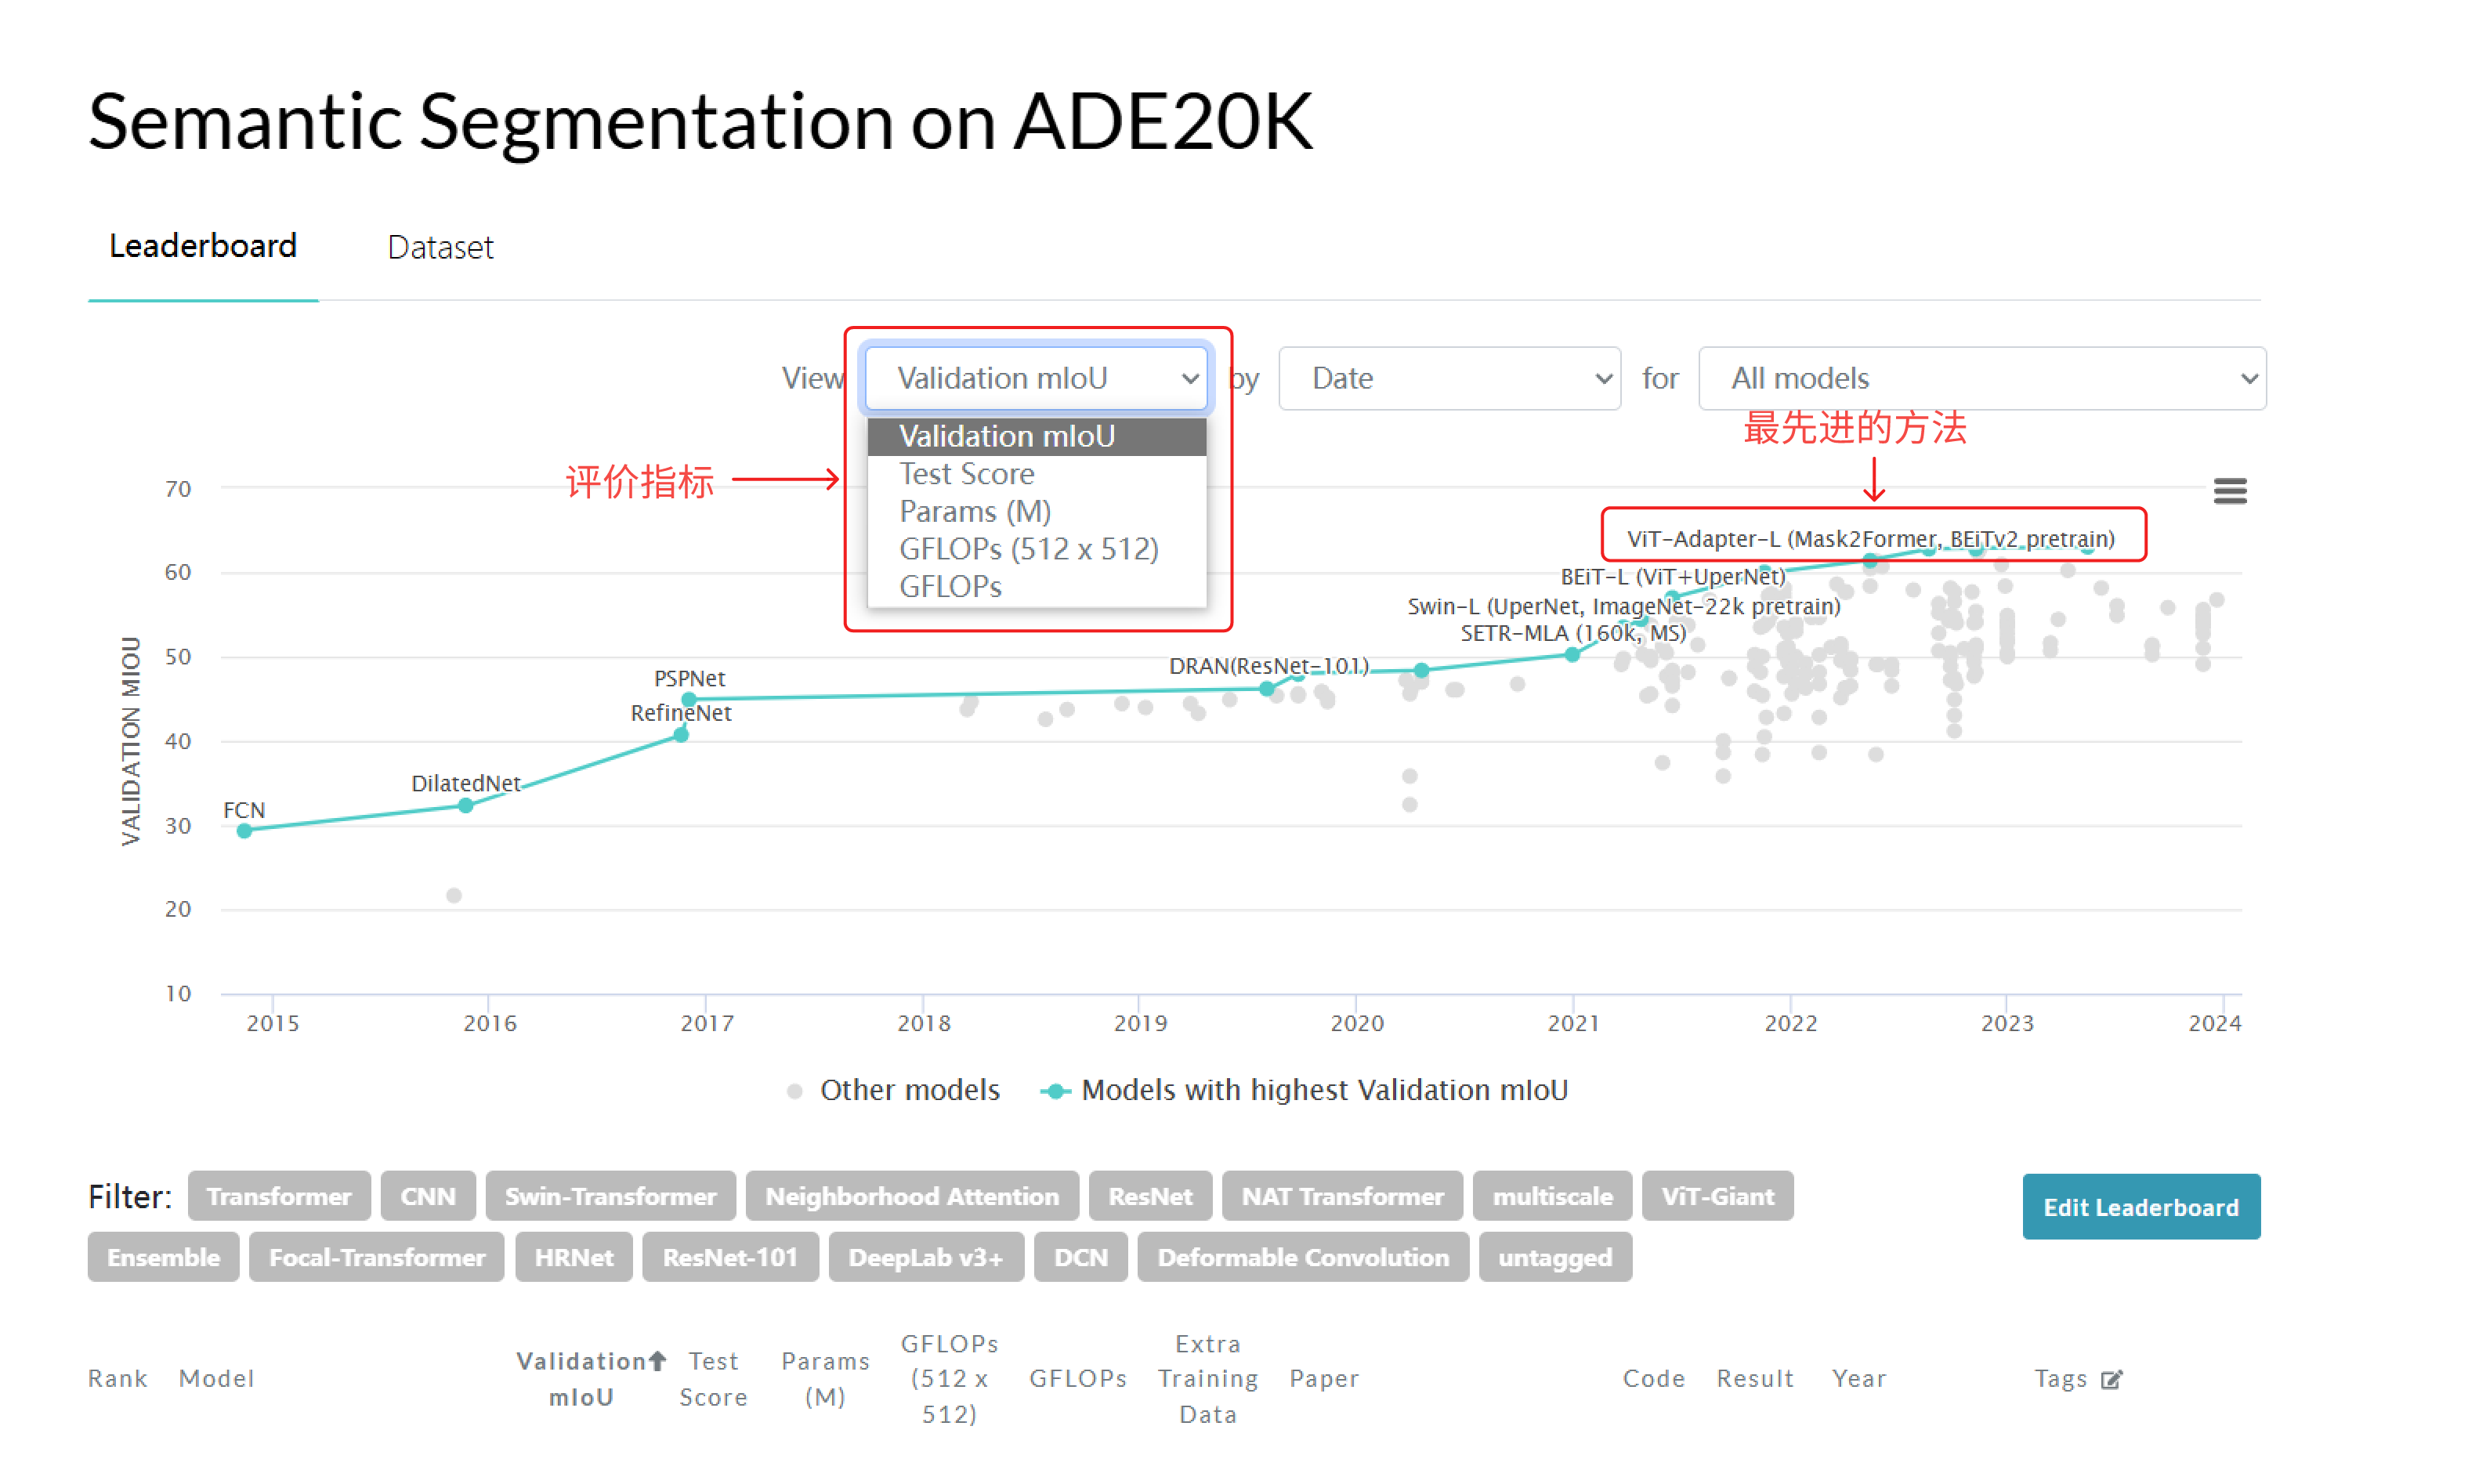Click the FCN data point on chart
Image resolution: width=2468 pixels, height=1484 pixels.
pyautogui.click(x=244, y=831)
